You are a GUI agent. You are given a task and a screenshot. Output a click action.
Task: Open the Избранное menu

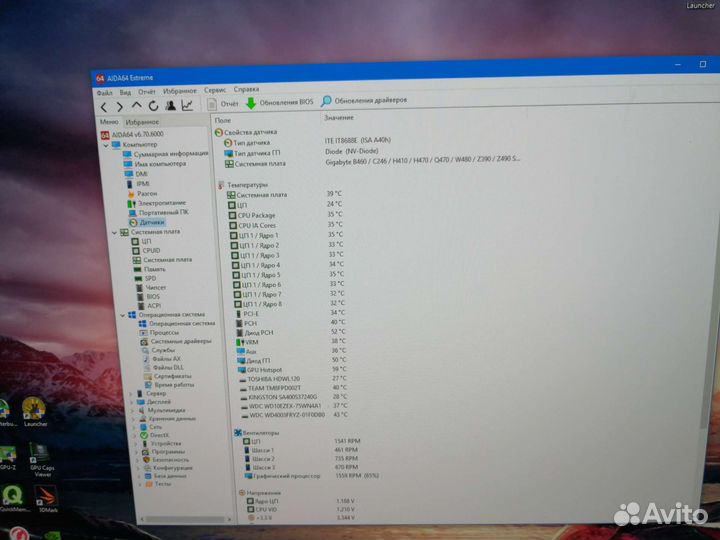180,91
